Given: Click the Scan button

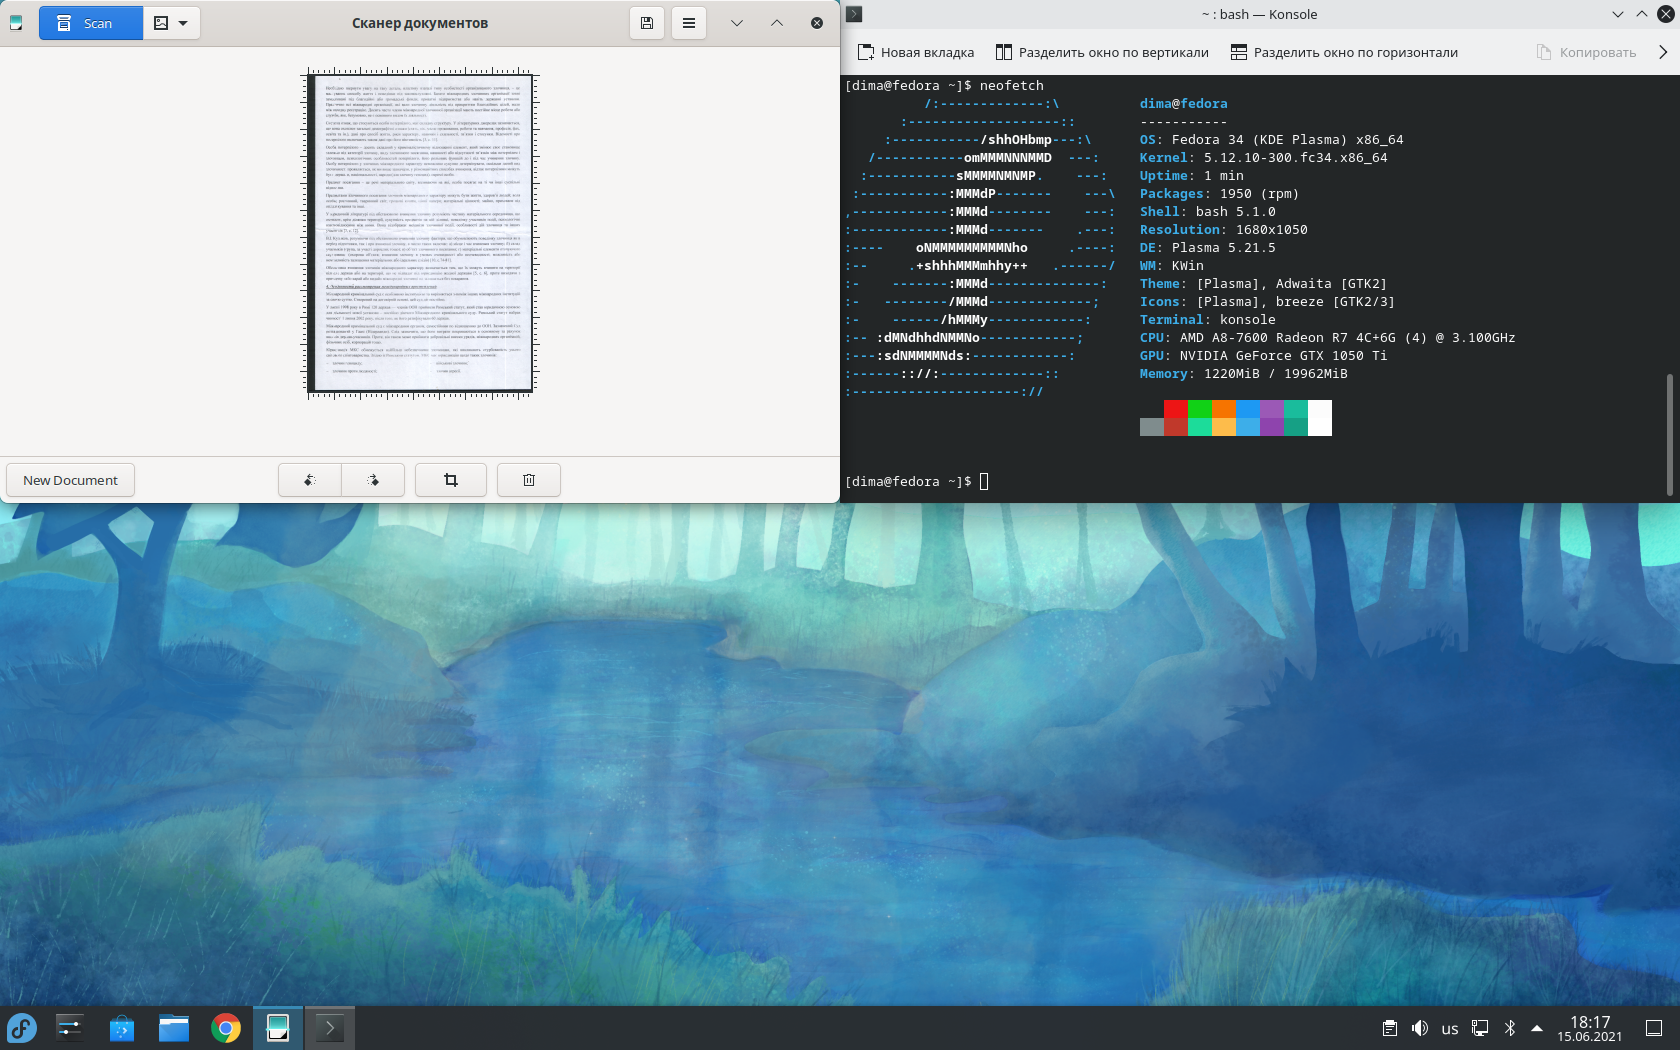Looking at the screenshot, I should point(90,23).
